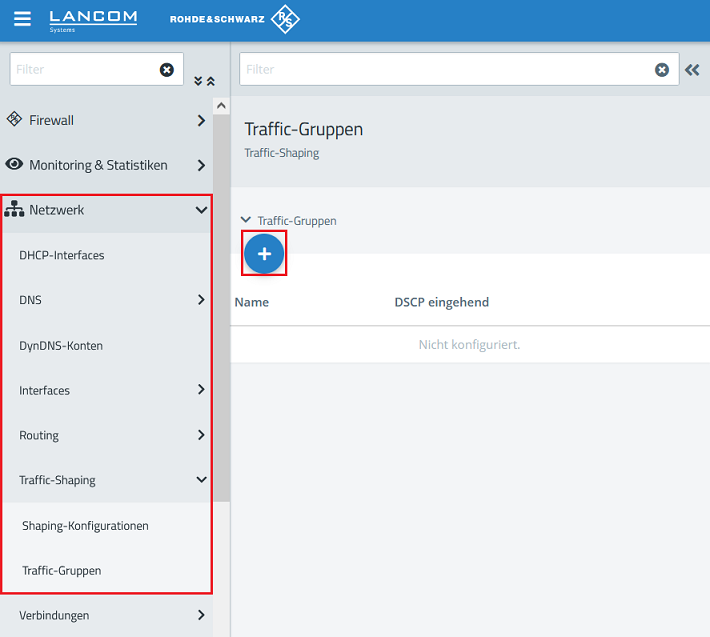Image resolution: width=710 pixels, height=637 pixels.
Task: Clear the main content filter field
Action: tap(661, 70)
